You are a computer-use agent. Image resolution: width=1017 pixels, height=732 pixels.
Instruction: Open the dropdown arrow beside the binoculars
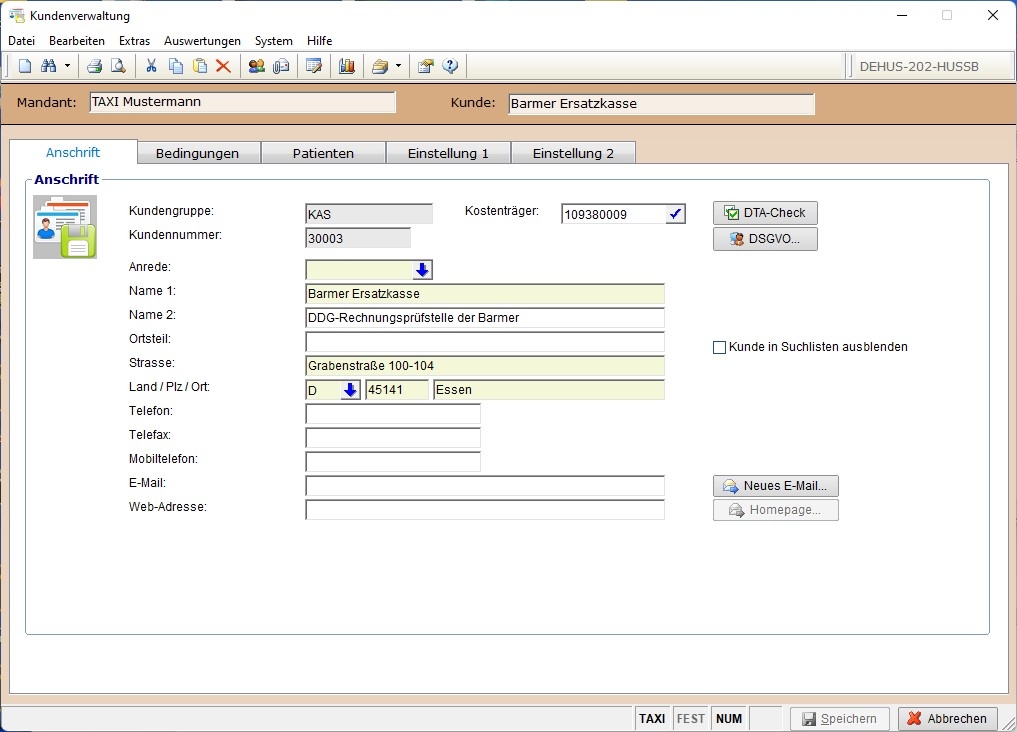point(67,66)
